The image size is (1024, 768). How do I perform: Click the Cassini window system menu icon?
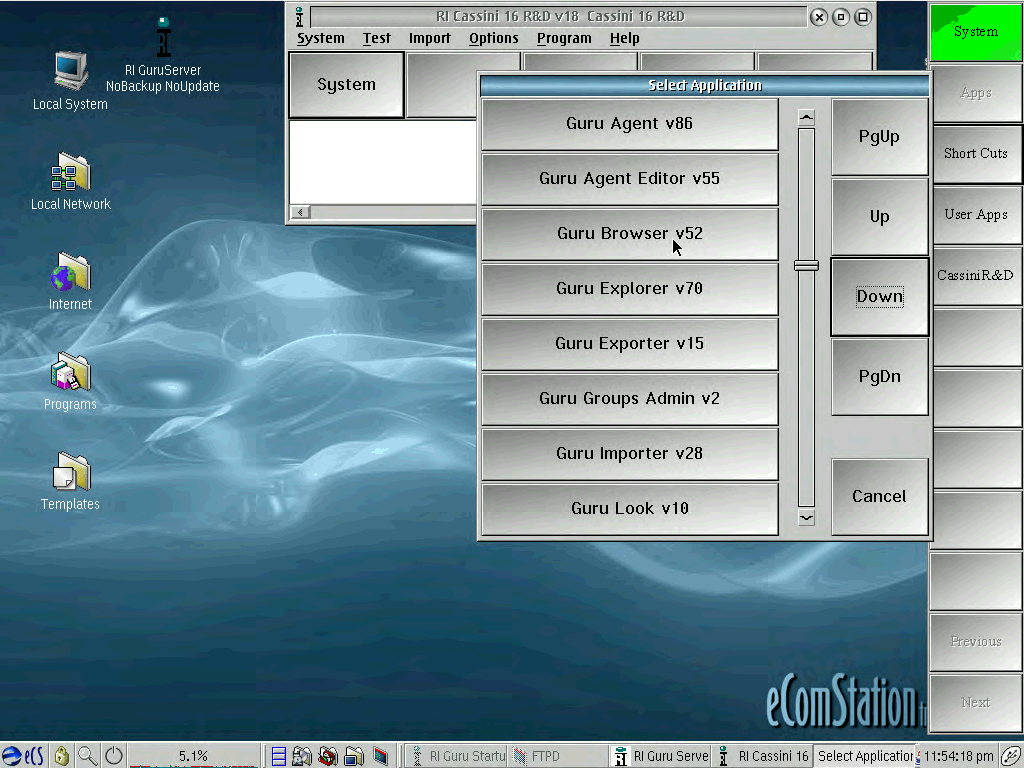[299, 17]
